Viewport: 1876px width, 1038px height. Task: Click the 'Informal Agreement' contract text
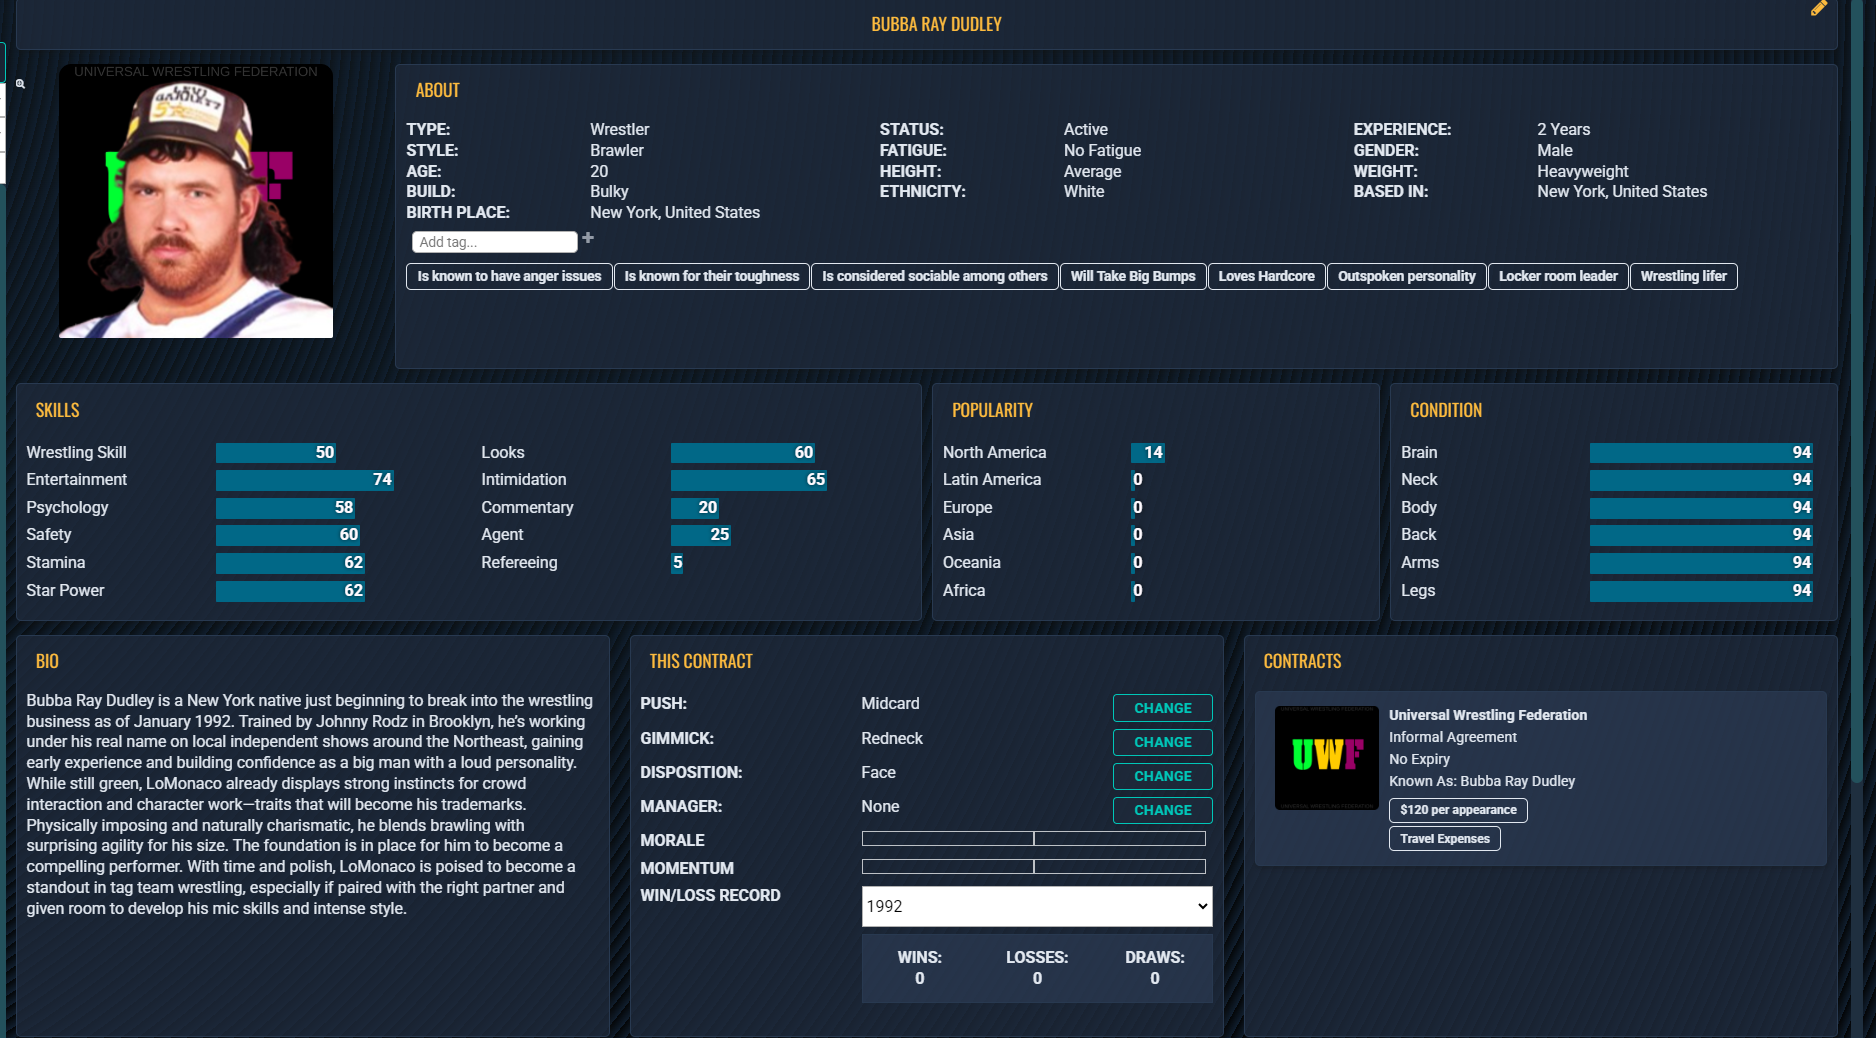coord(1452,737)
